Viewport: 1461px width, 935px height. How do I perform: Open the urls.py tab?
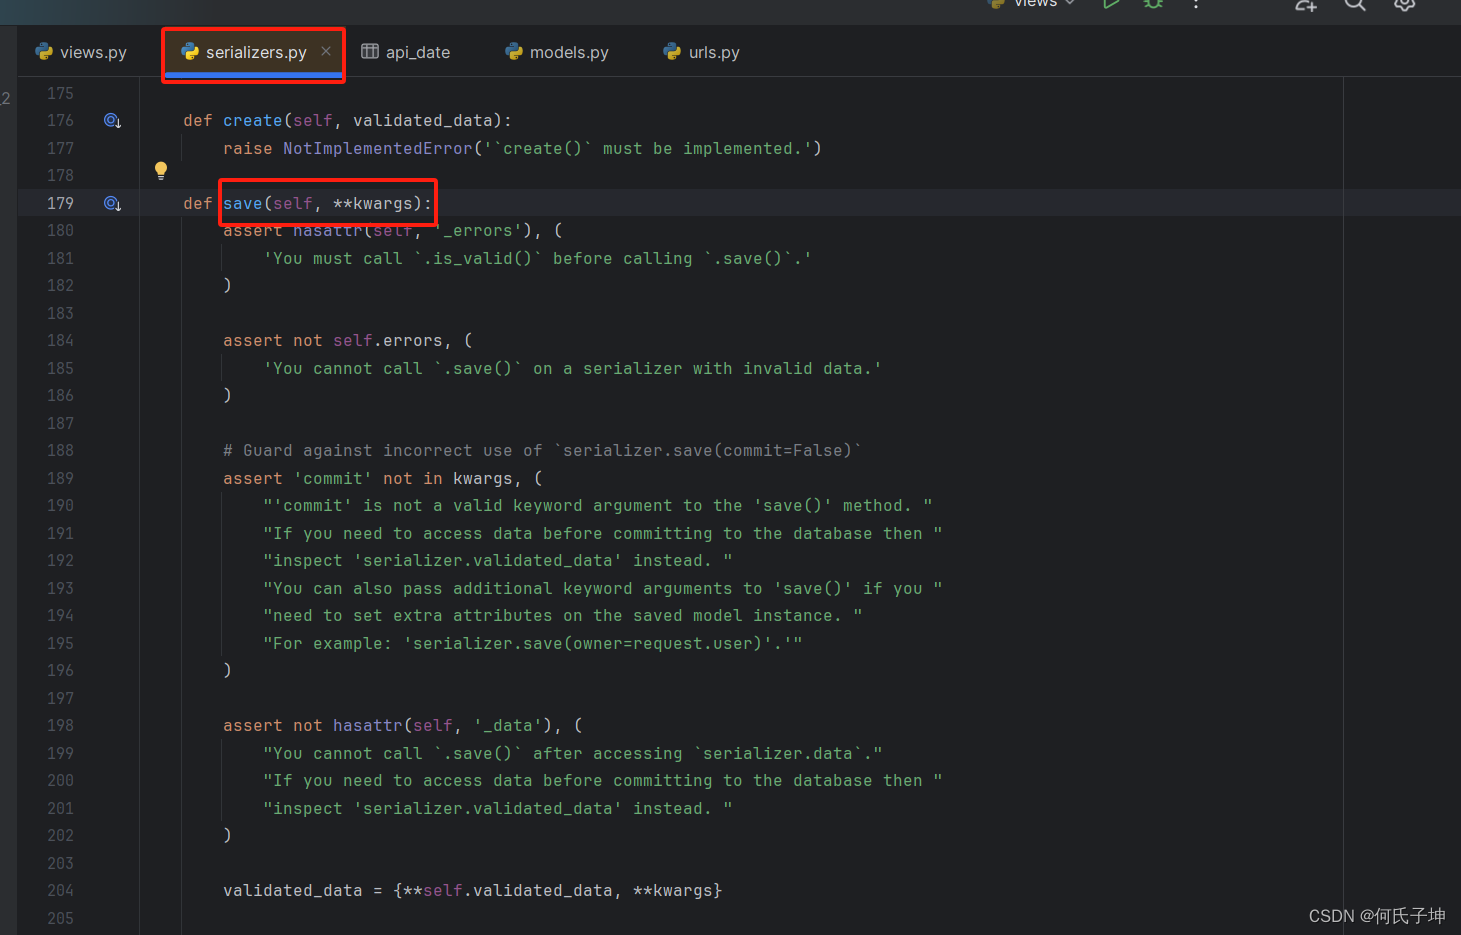pos(712,51)
